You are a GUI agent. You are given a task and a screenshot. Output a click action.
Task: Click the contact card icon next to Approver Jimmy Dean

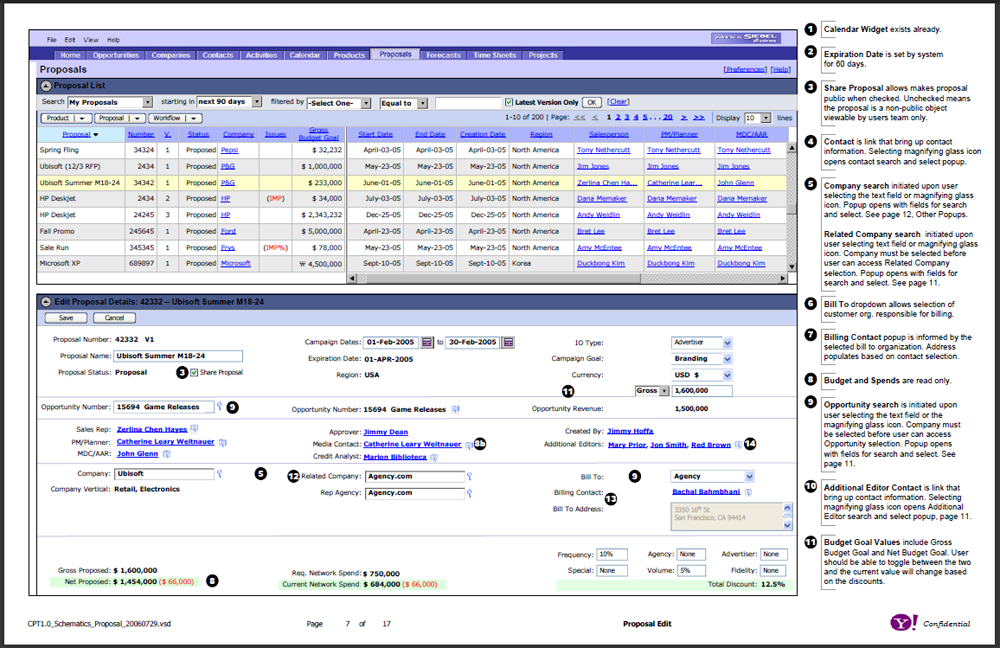tap(418, 430)
